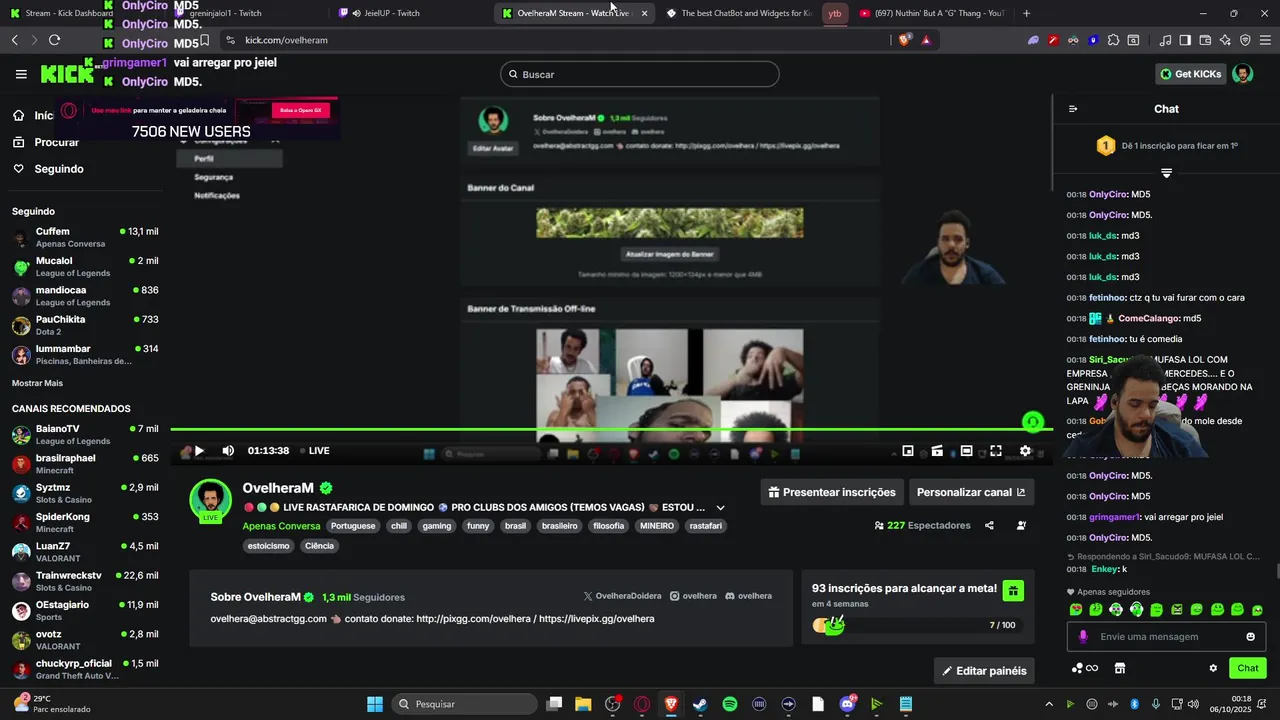Open the chat emote picker
Screen dimensions: 1280x720
[1250, 637]
